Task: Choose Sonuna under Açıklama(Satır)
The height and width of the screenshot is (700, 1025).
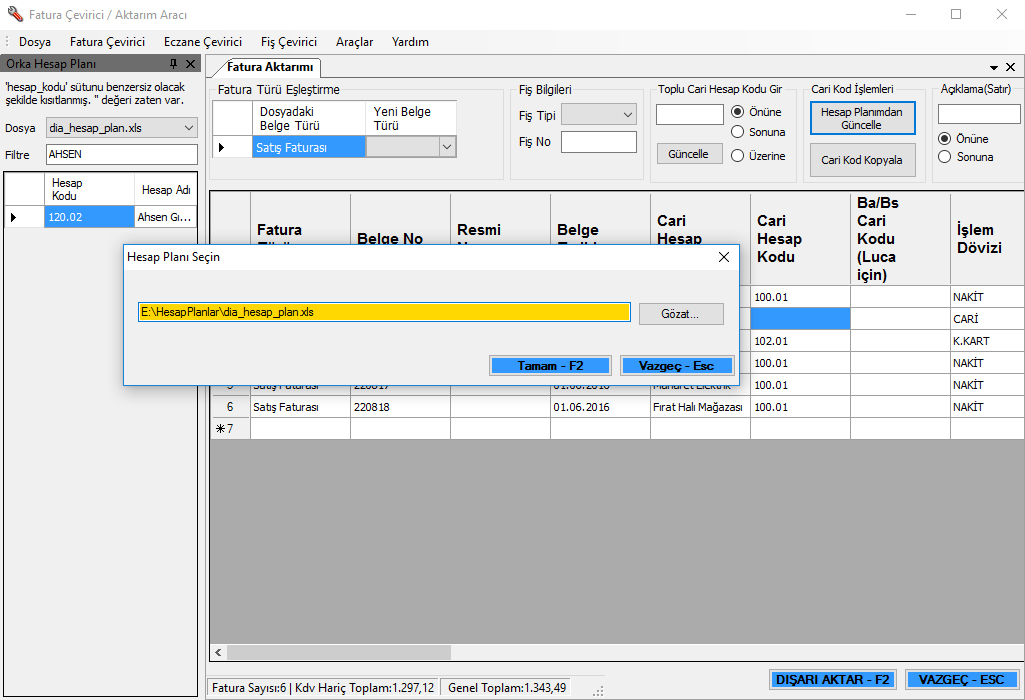Action: (945, 157)
